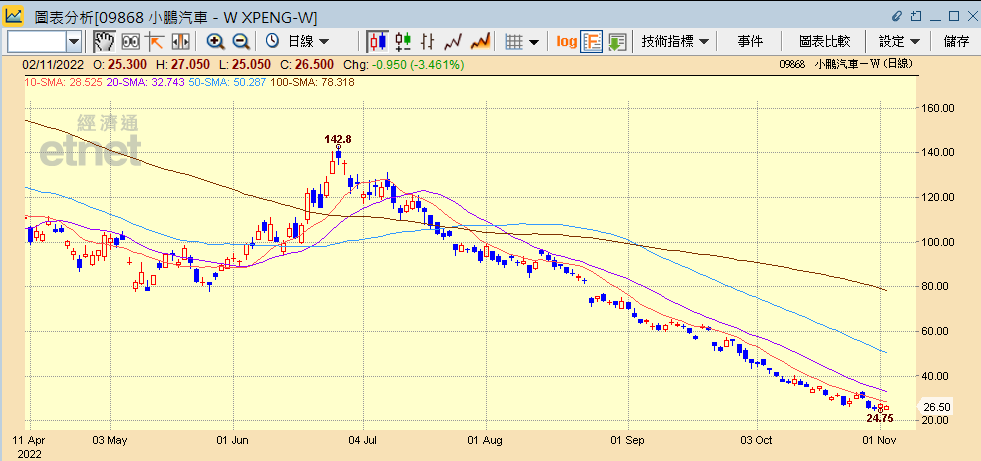Click the 24.75 low price label
The image size is (981, 461).
pyautogui.click(x=880, y=418)
